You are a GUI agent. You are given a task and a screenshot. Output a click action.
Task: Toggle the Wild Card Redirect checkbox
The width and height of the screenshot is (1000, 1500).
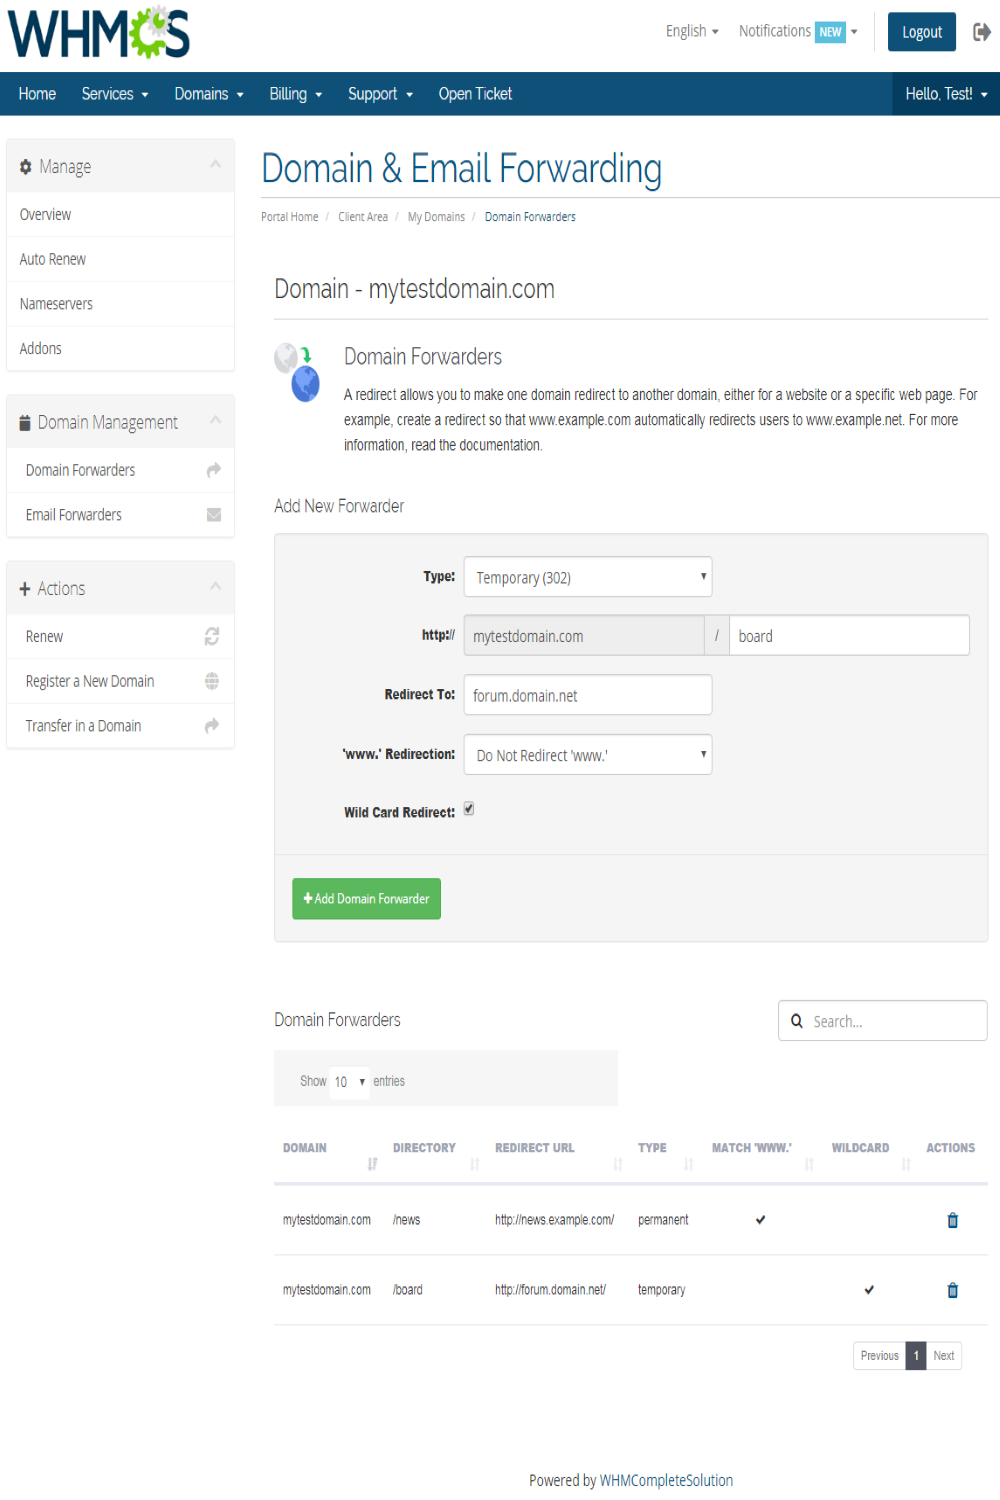[x=468, y=809]
